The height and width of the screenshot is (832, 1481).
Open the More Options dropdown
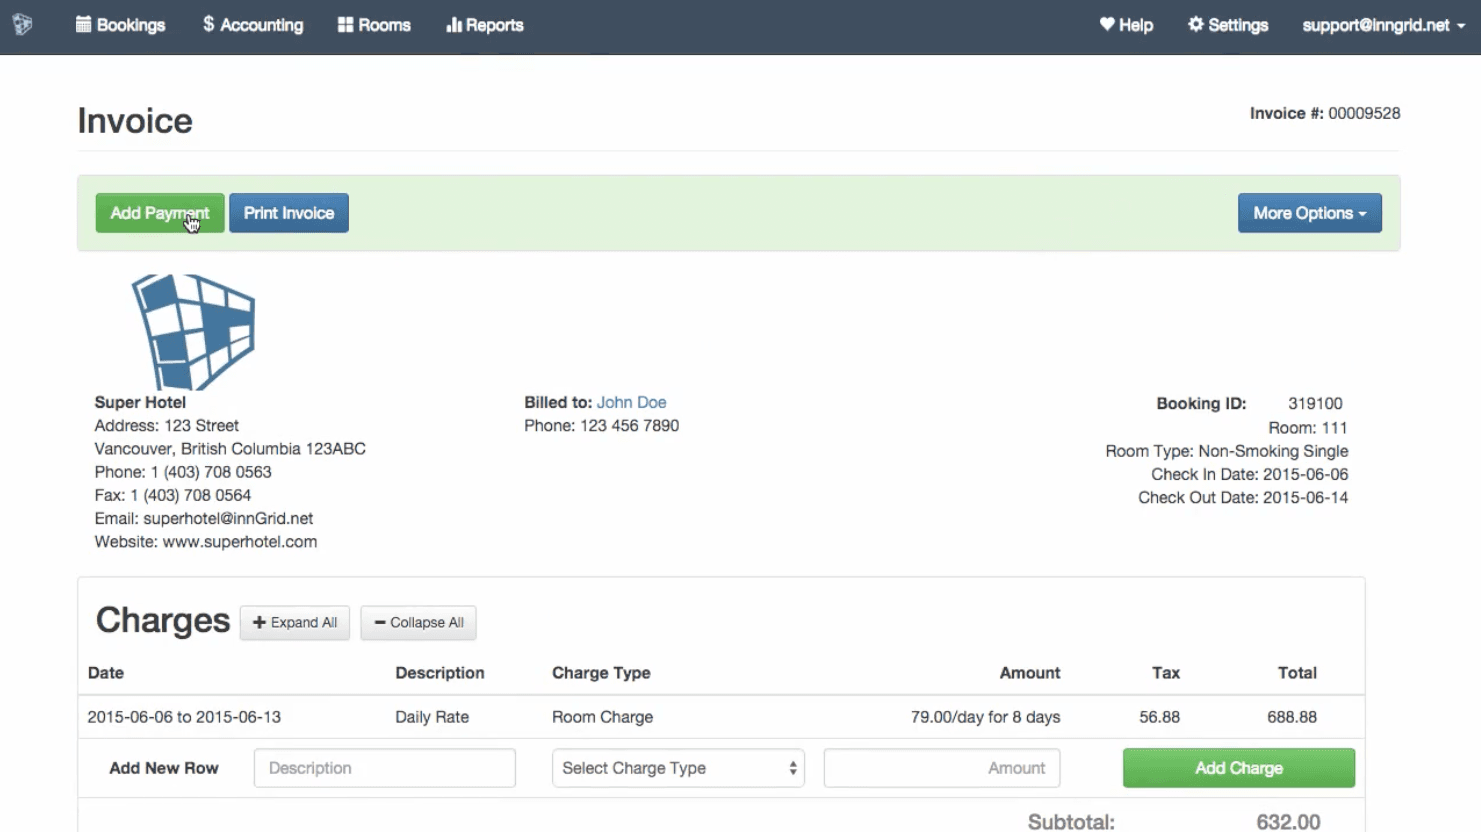pos(1309,213)
